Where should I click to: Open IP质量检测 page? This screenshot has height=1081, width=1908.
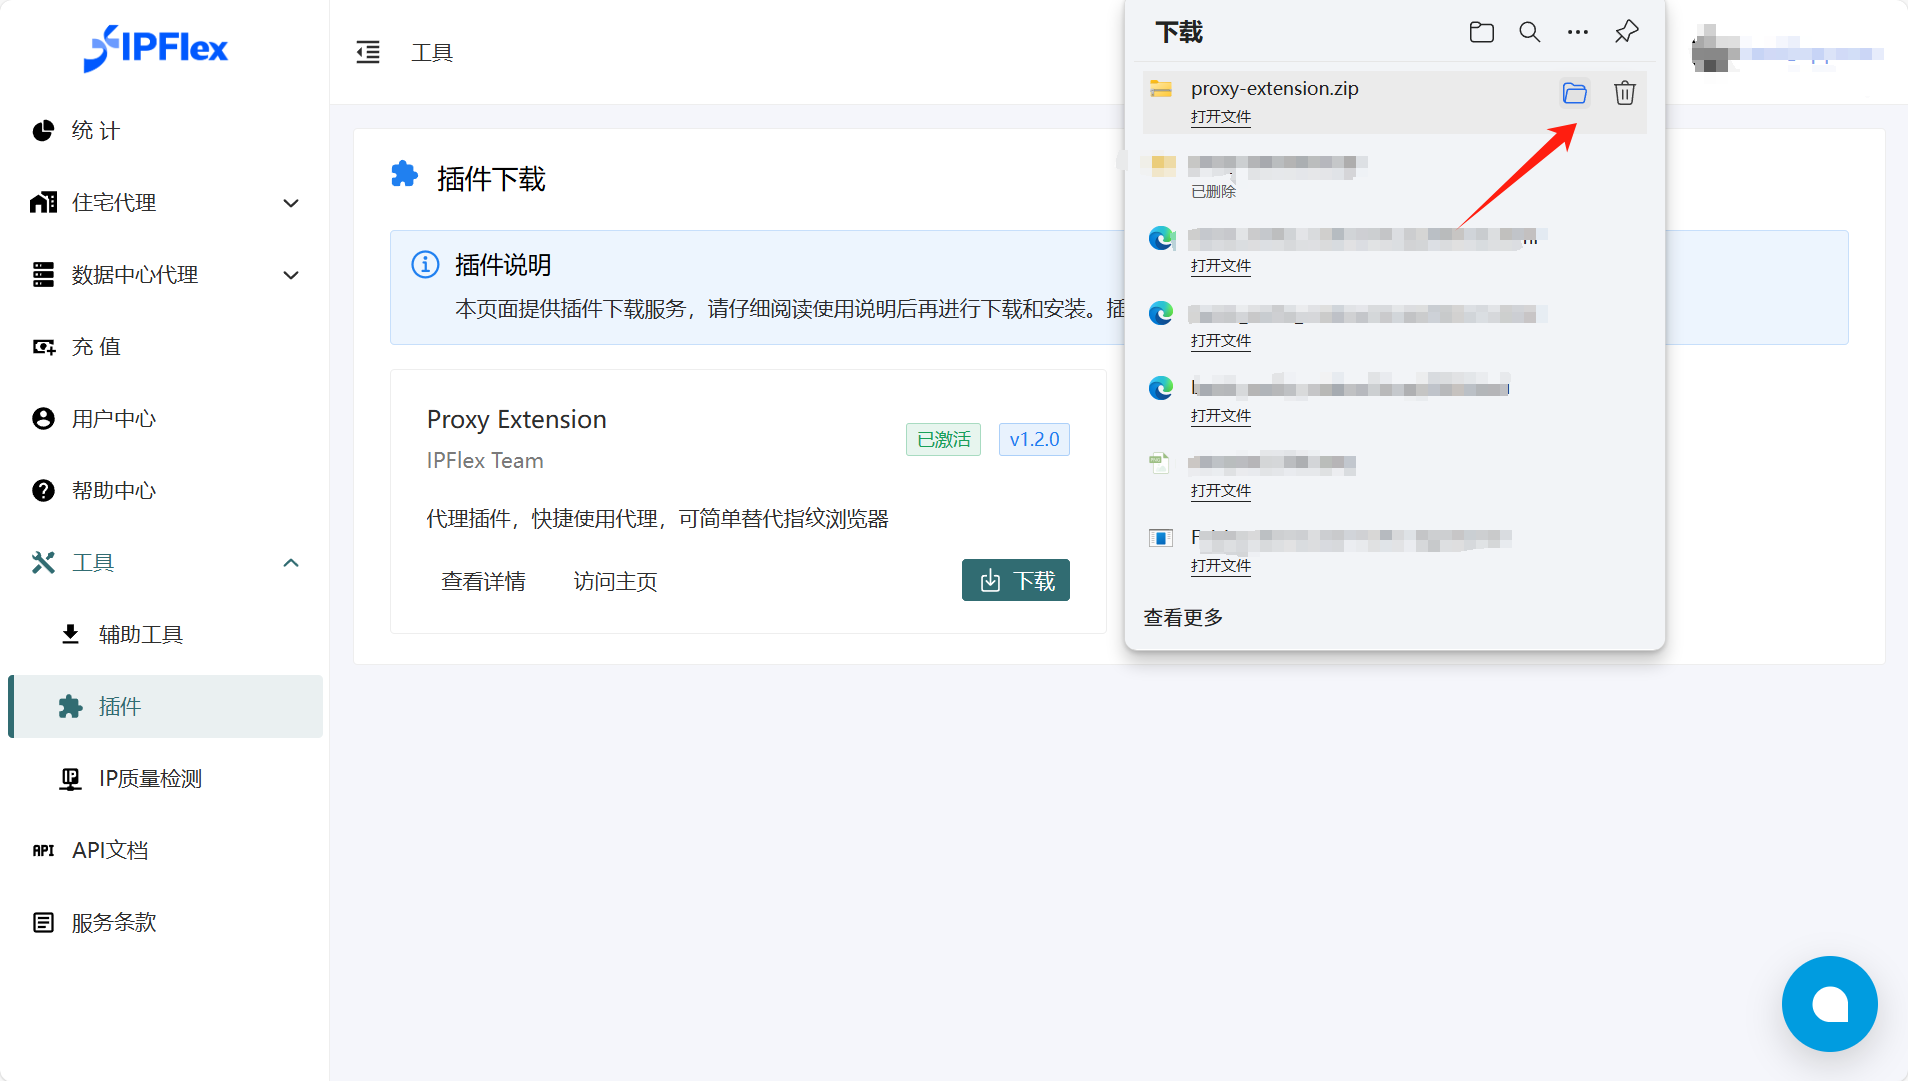click(150, 779)
